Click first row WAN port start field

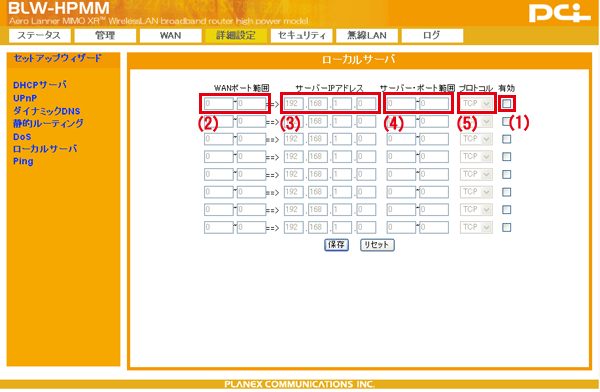[219, 103]
